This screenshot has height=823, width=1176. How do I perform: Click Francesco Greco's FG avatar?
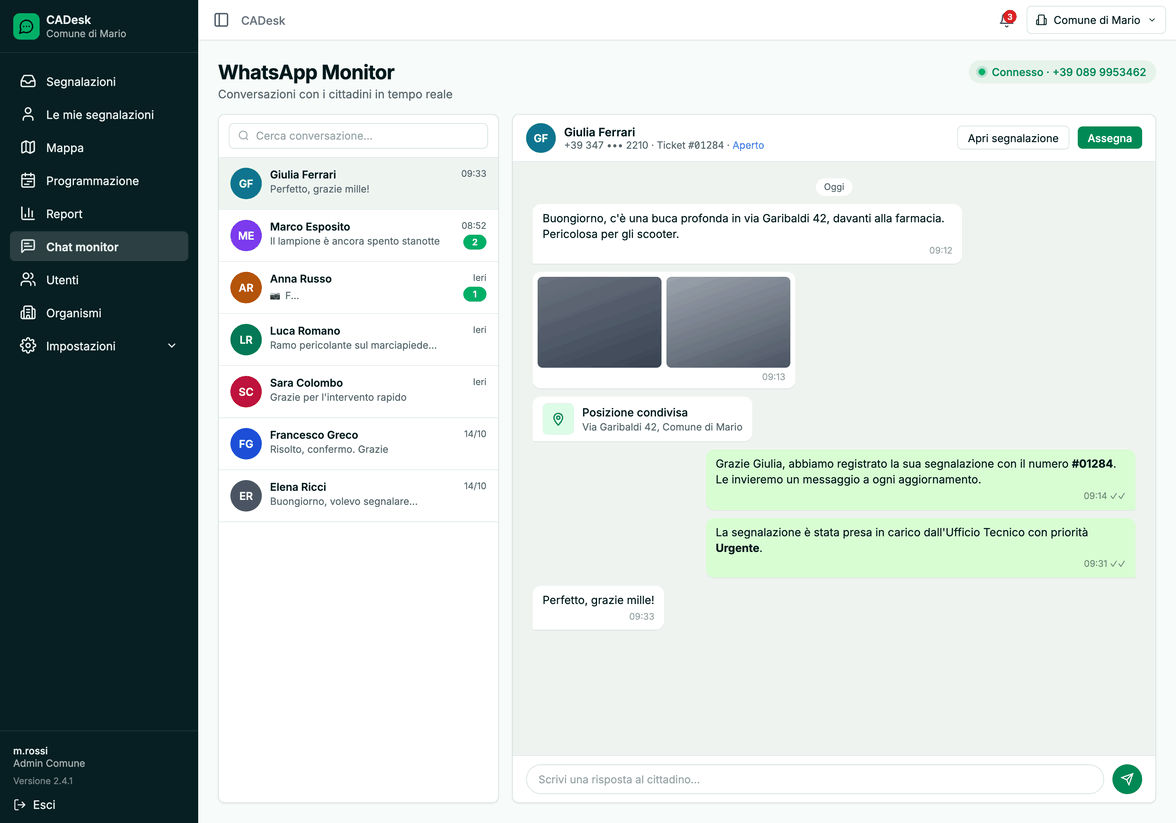pyautogui.click(x=246, y=443)
